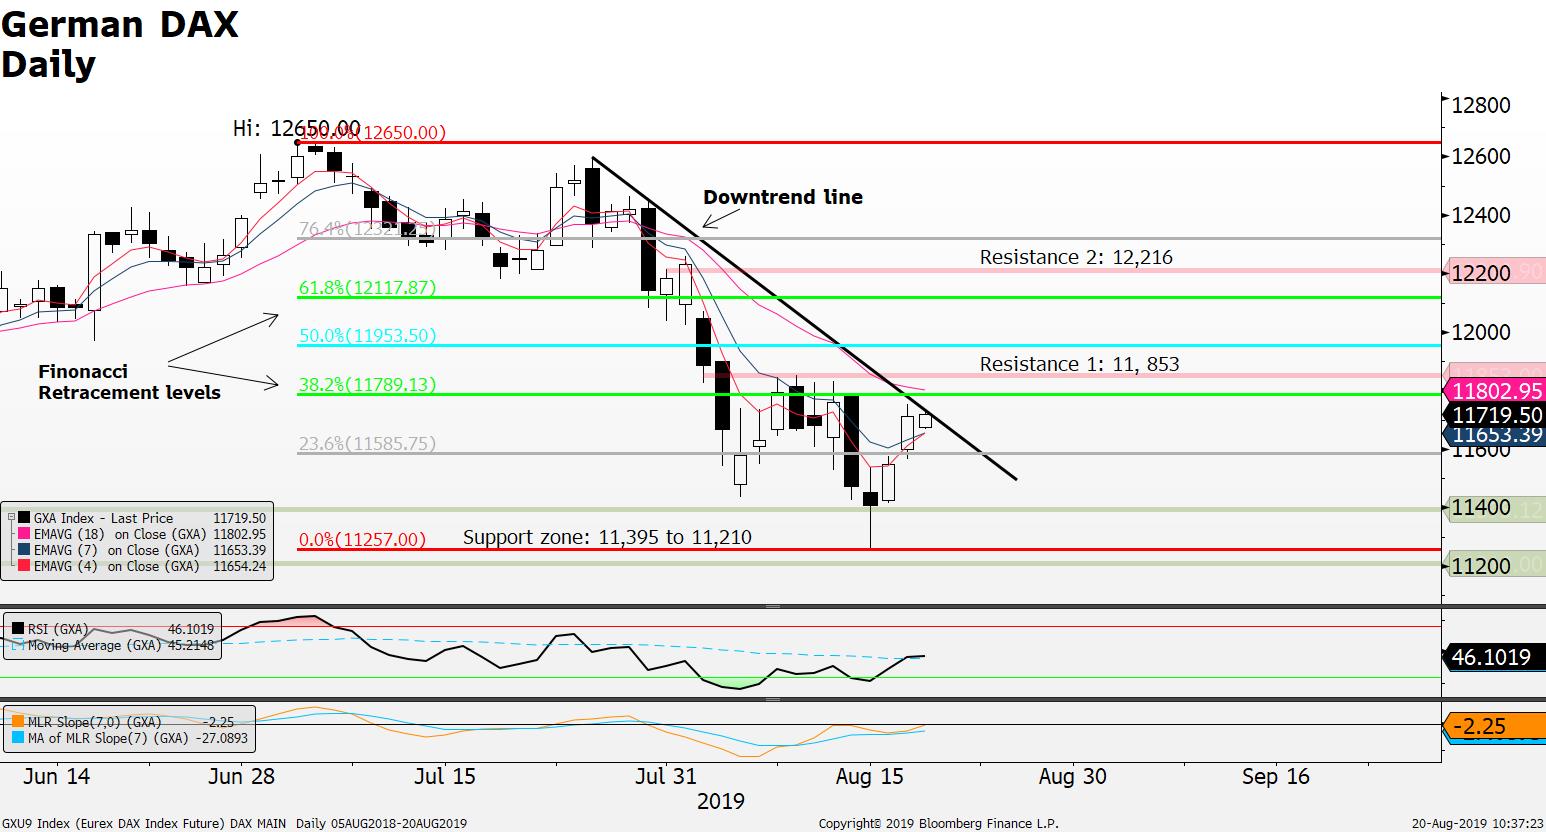Click the Support zone: 11,395 to 11,210 label
The width and height of the screenshot is (1546, 832).
pos(607,538)
